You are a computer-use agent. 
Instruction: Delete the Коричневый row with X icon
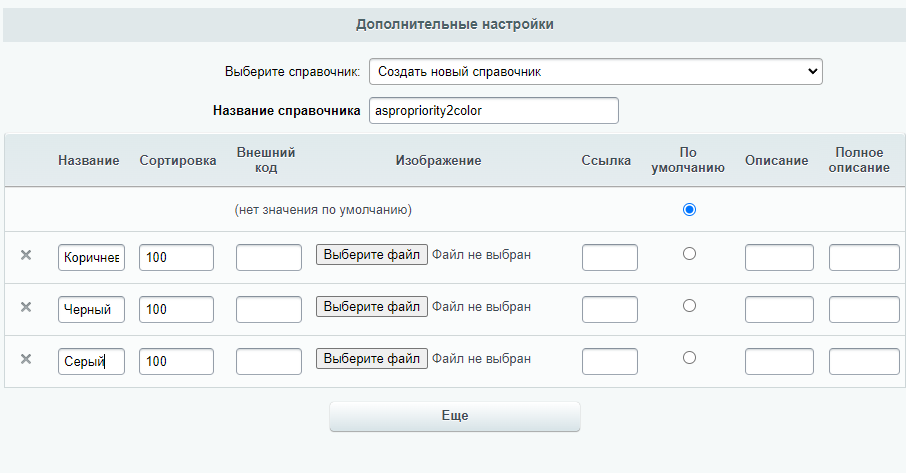[x=26, y=255]
